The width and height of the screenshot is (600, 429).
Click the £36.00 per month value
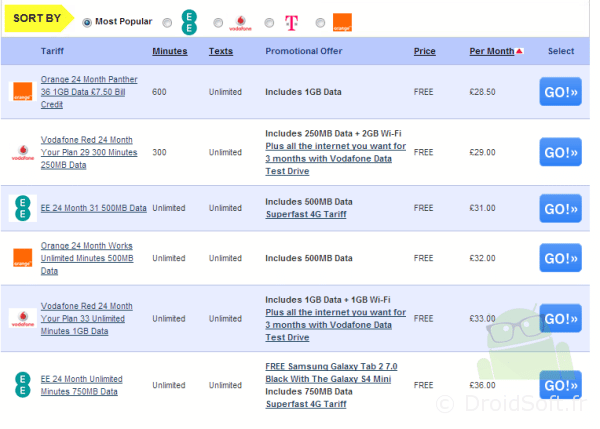(x=483, y=385)
